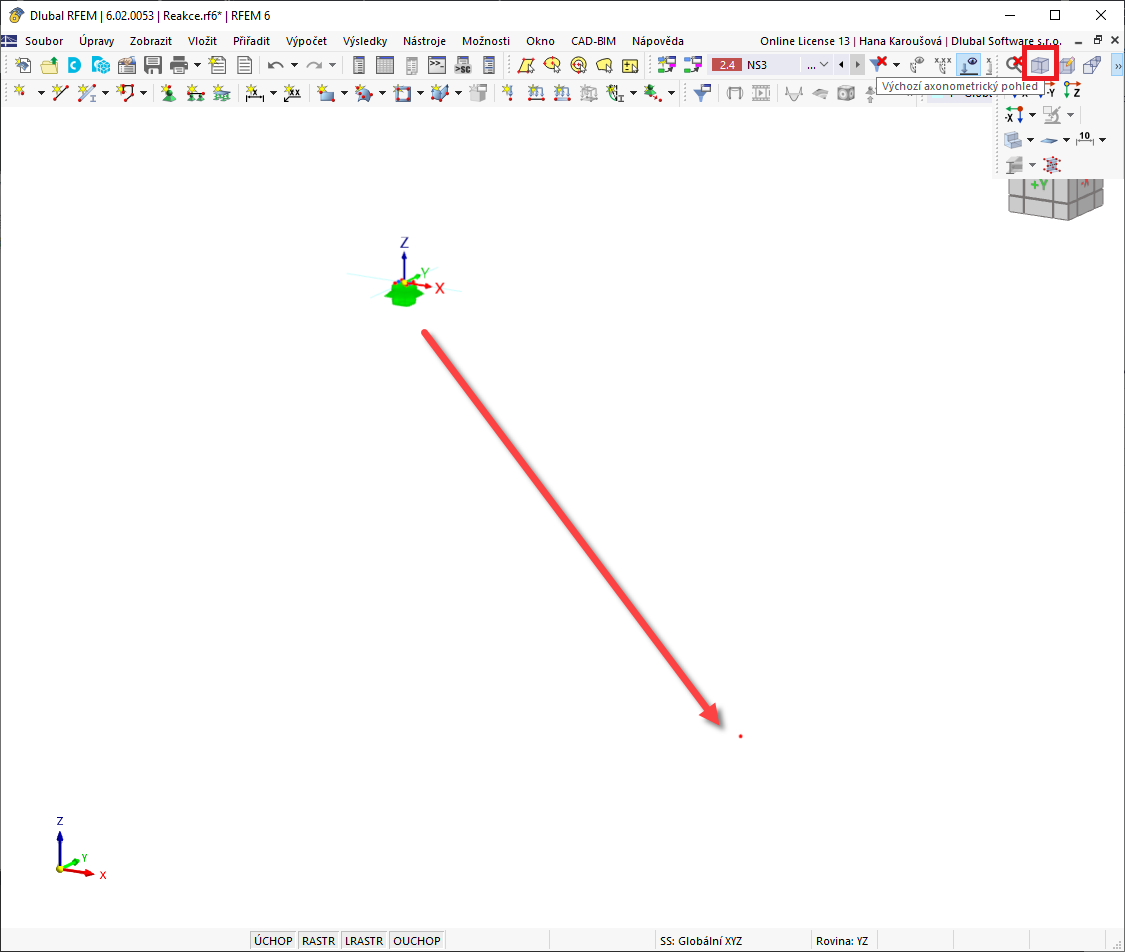Insert a new line support
This screenshot has width=1125, height=952.
(195, 92)
